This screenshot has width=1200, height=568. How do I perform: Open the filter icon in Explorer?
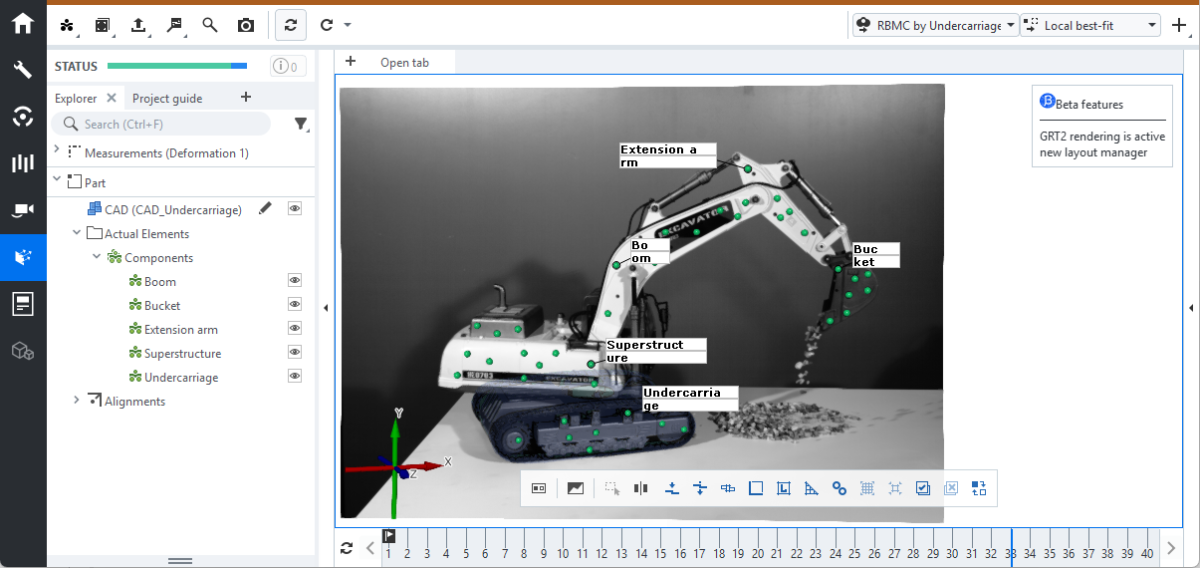[300, 124]
